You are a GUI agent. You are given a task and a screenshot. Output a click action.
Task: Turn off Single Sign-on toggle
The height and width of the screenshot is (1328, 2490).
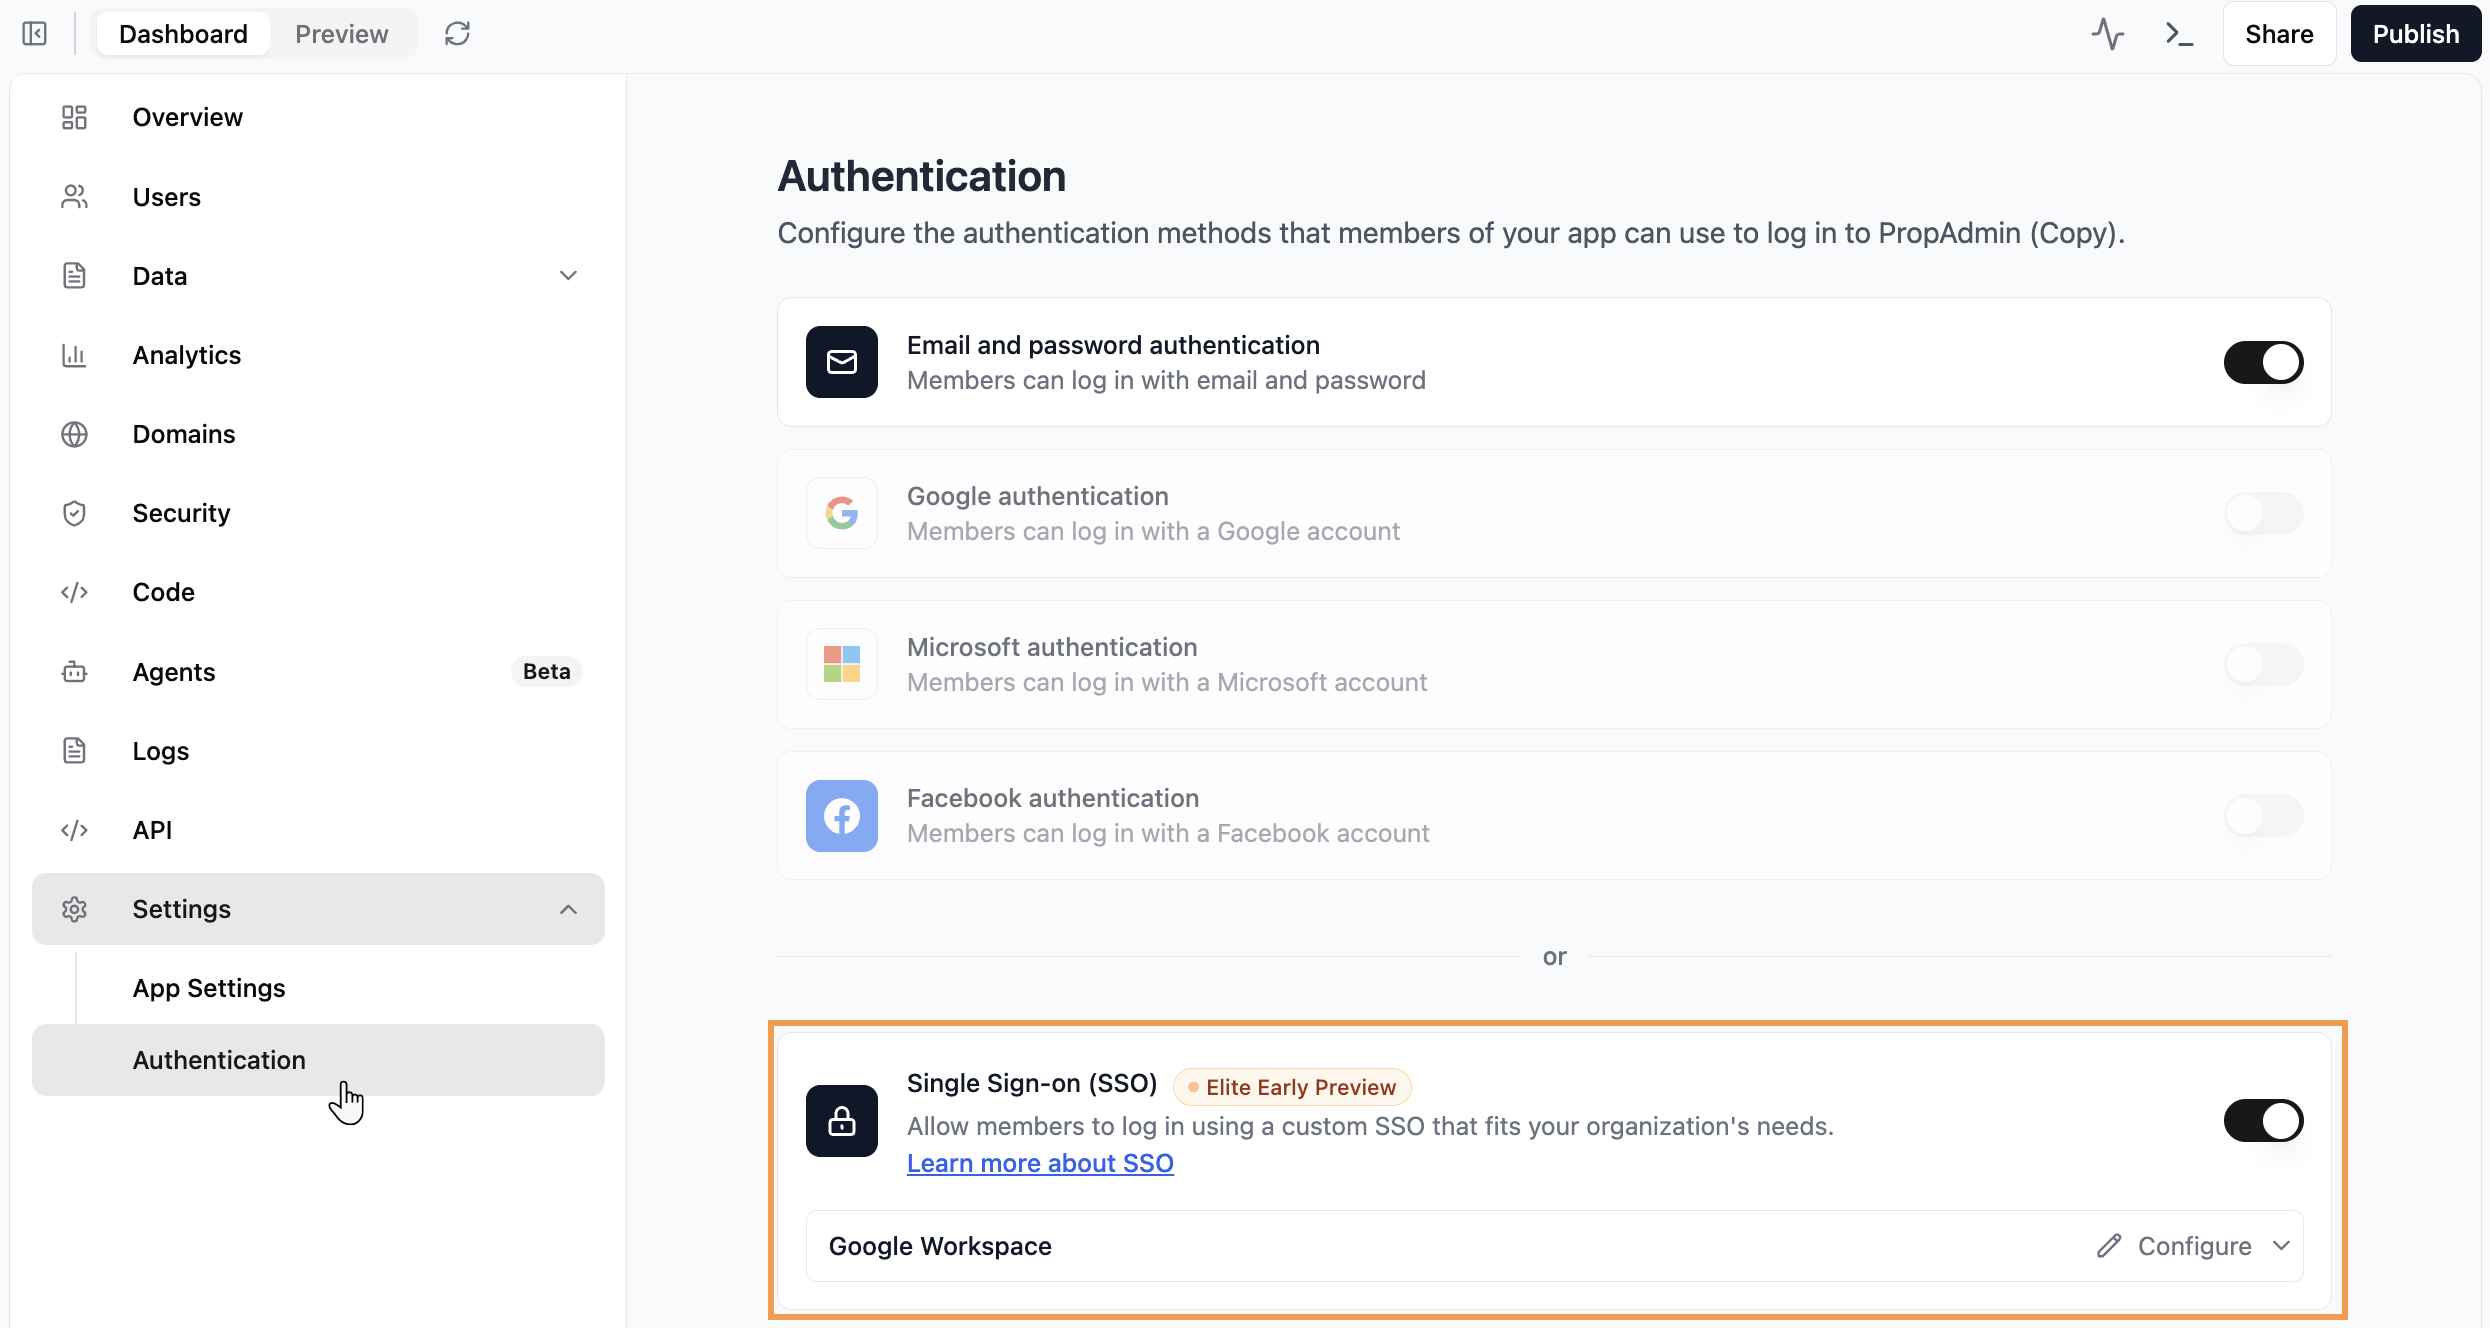(x=2263, y=1121)
